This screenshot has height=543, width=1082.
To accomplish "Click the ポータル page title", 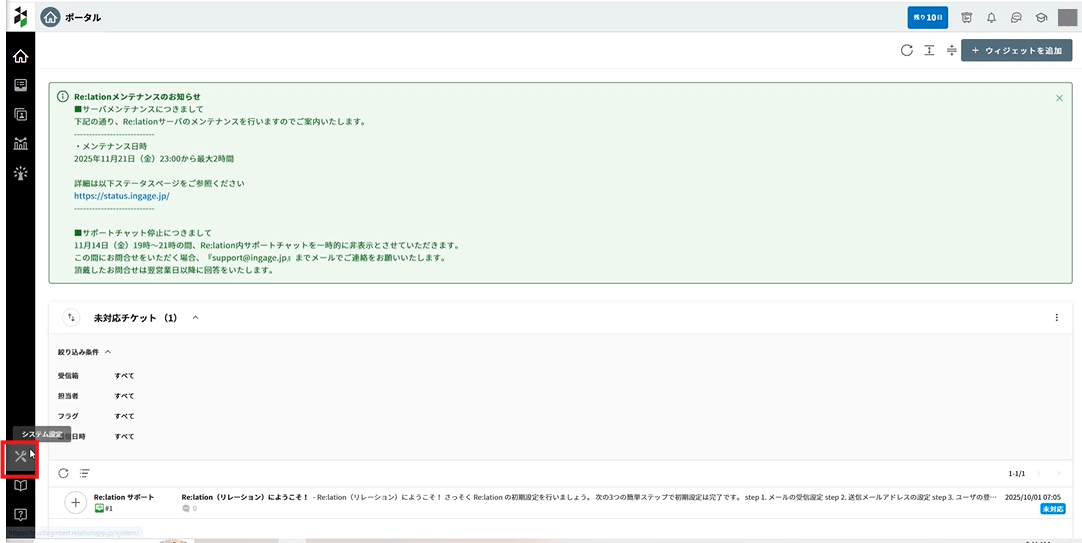I will click(x=83, y=17).
